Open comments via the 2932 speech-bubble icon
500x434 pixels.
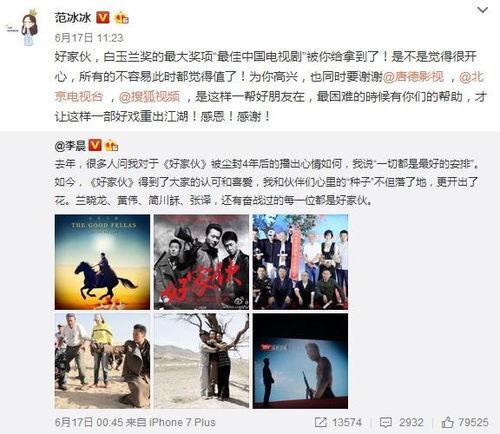(x=386, y=423)
